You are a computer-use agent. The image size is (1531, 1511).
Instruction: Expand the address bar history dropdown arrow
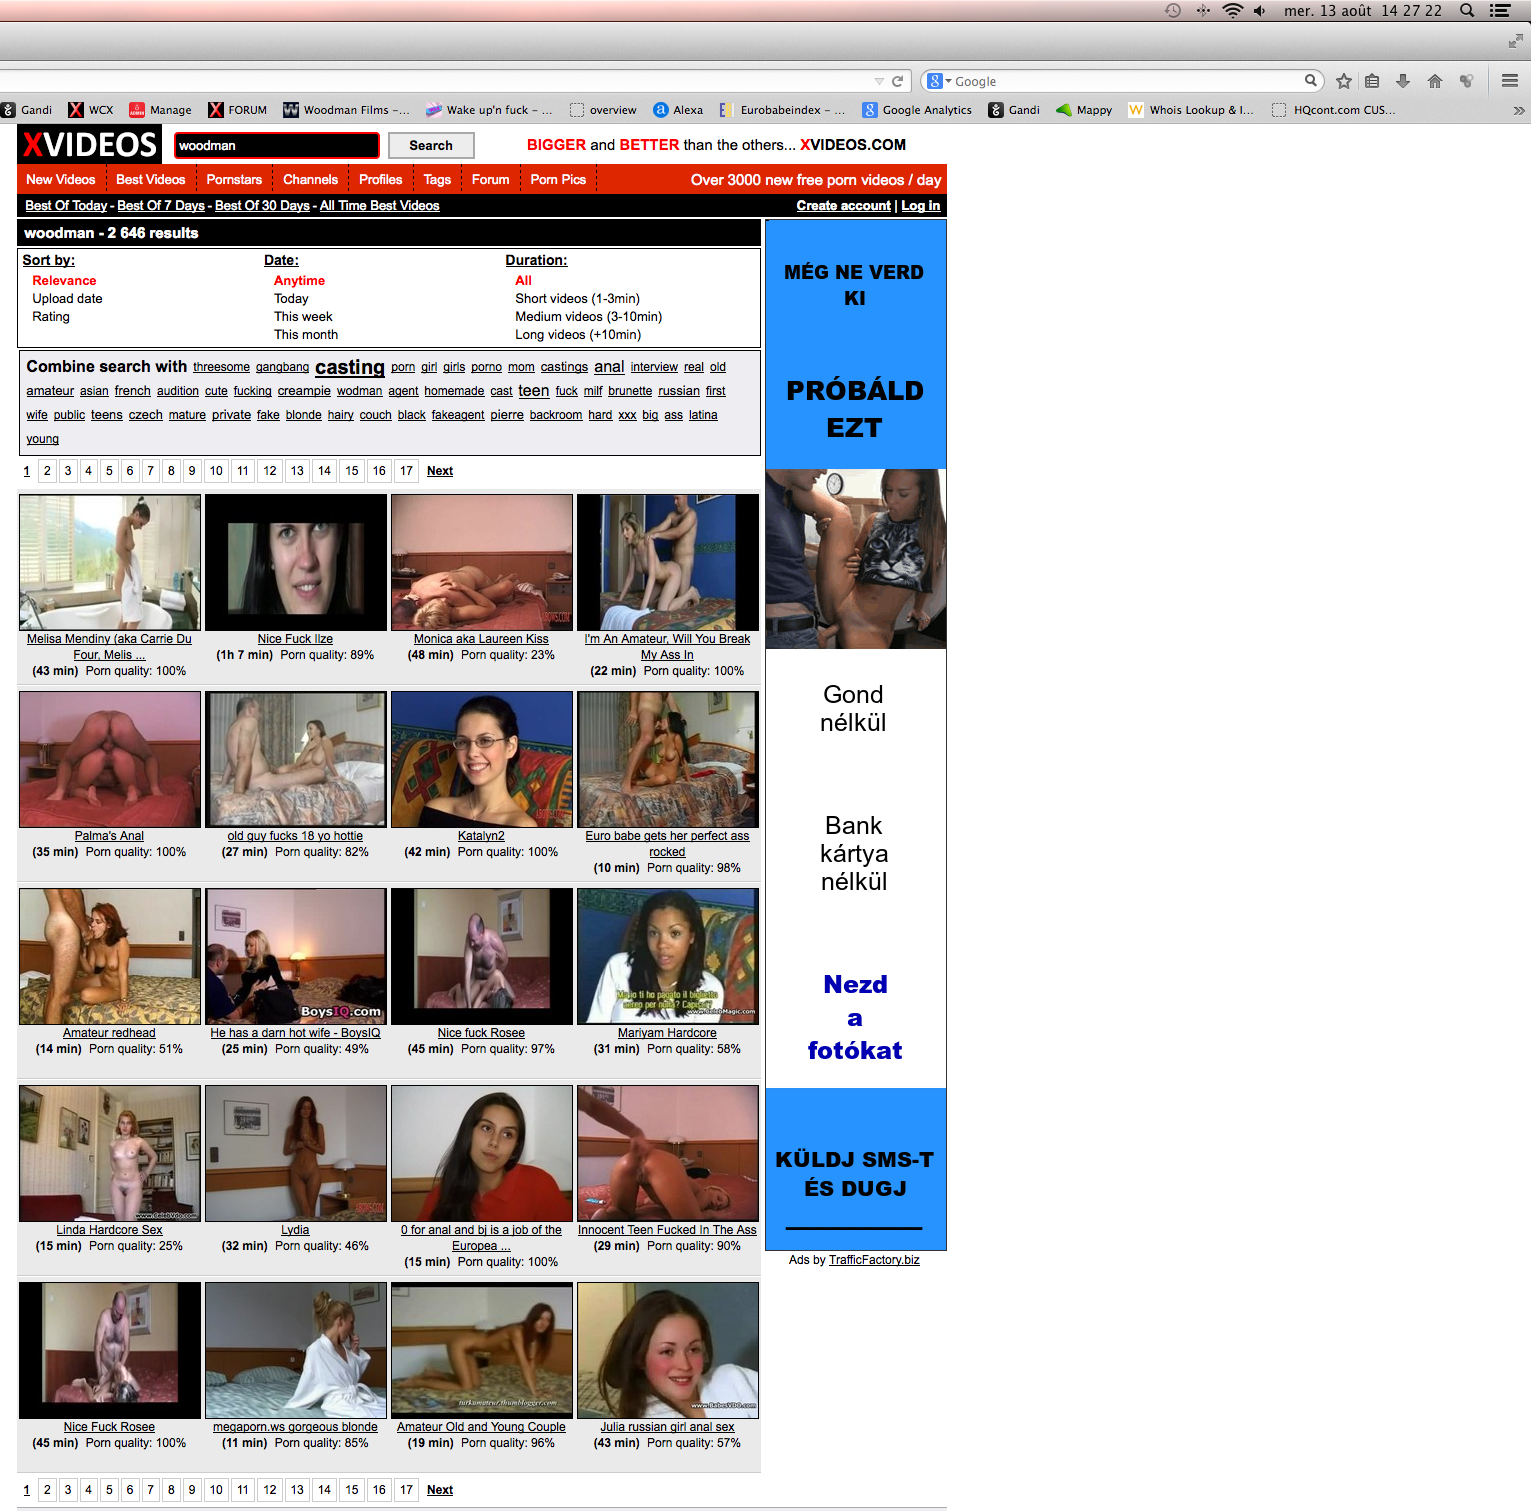pyautogui.click(x=879, y=82)
